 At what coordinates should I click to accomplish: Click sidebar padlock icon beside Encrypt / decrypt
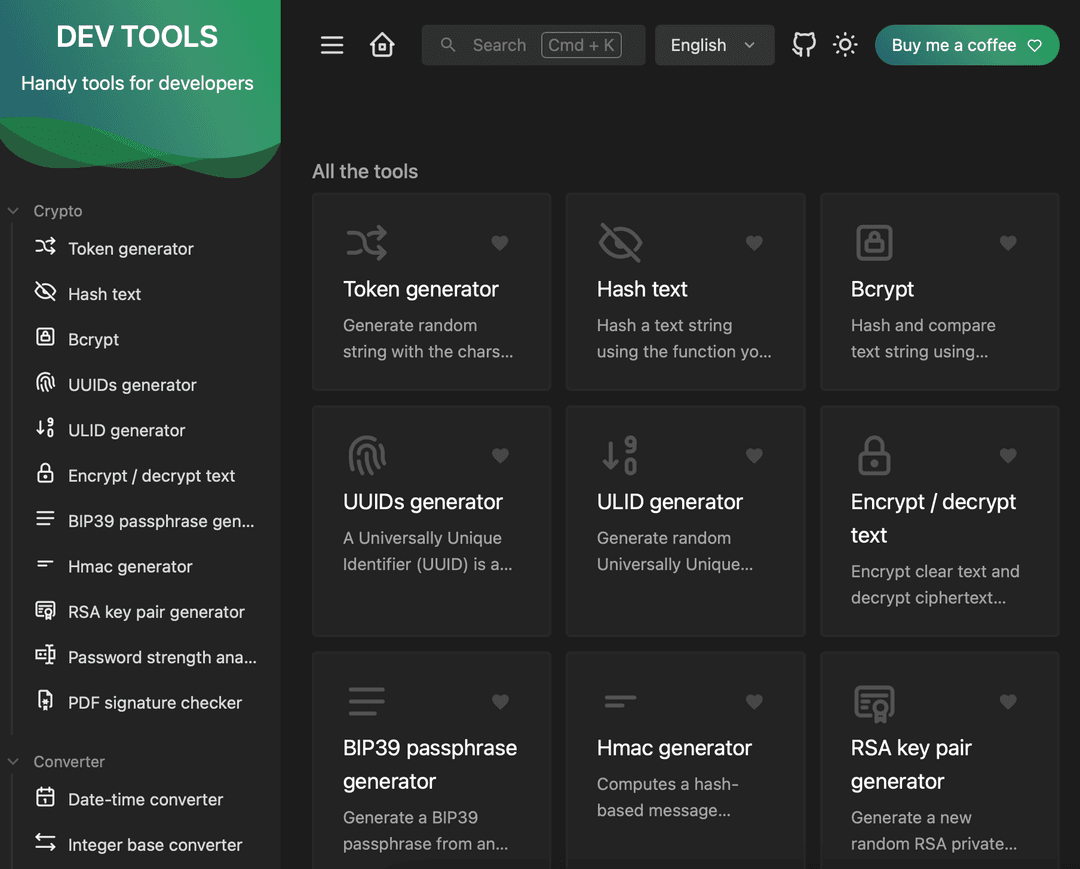point(45,473)
